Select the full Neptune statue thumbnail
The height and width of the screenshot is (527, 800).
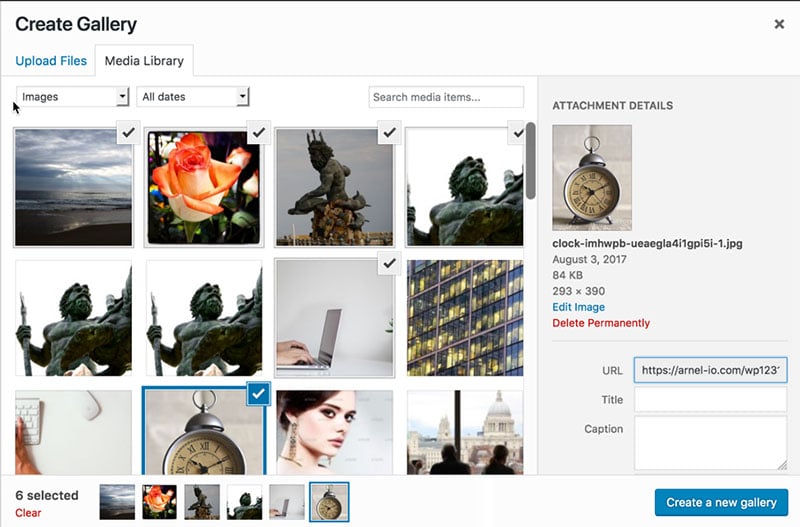coord(335,187)
